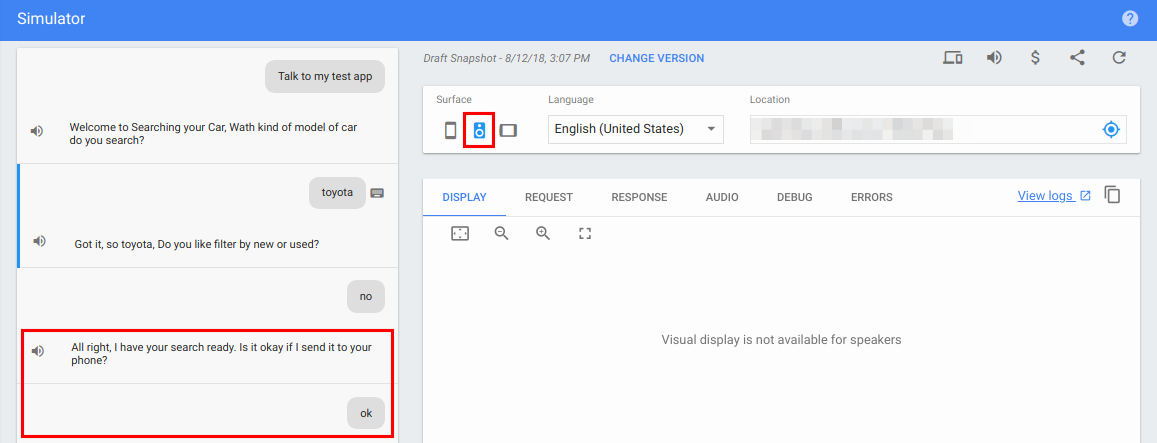Click the 'toyota' message bubble

pyautogui.click(x=337, y=193)
